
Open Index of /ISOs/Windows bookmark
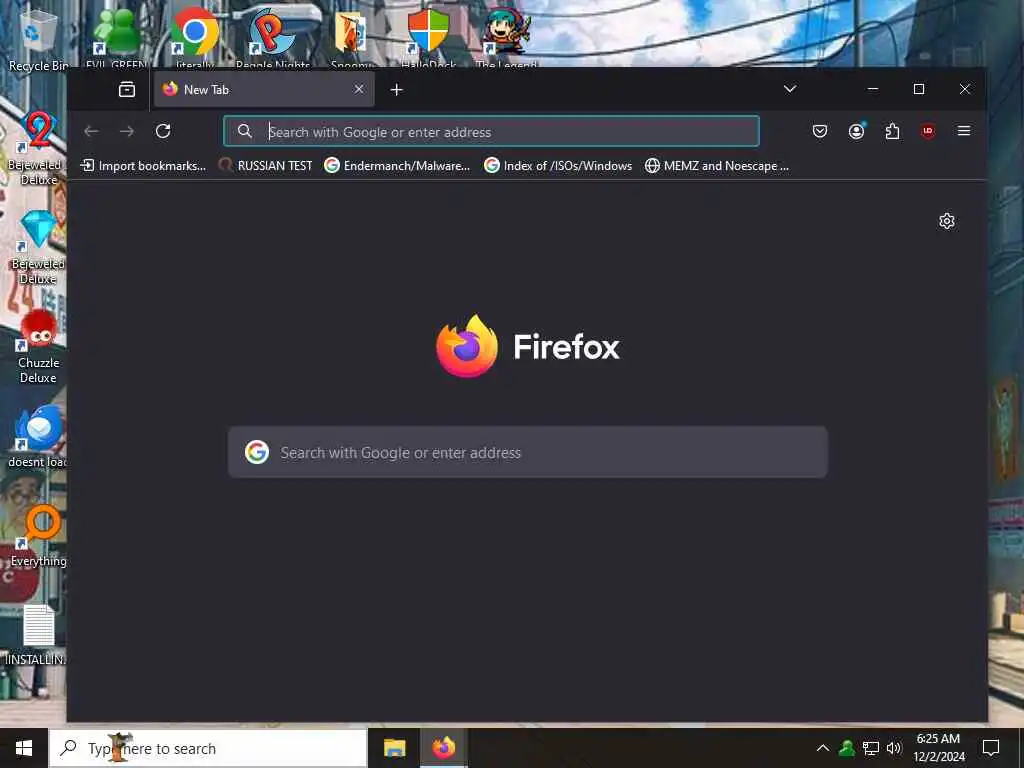(558, 166)
